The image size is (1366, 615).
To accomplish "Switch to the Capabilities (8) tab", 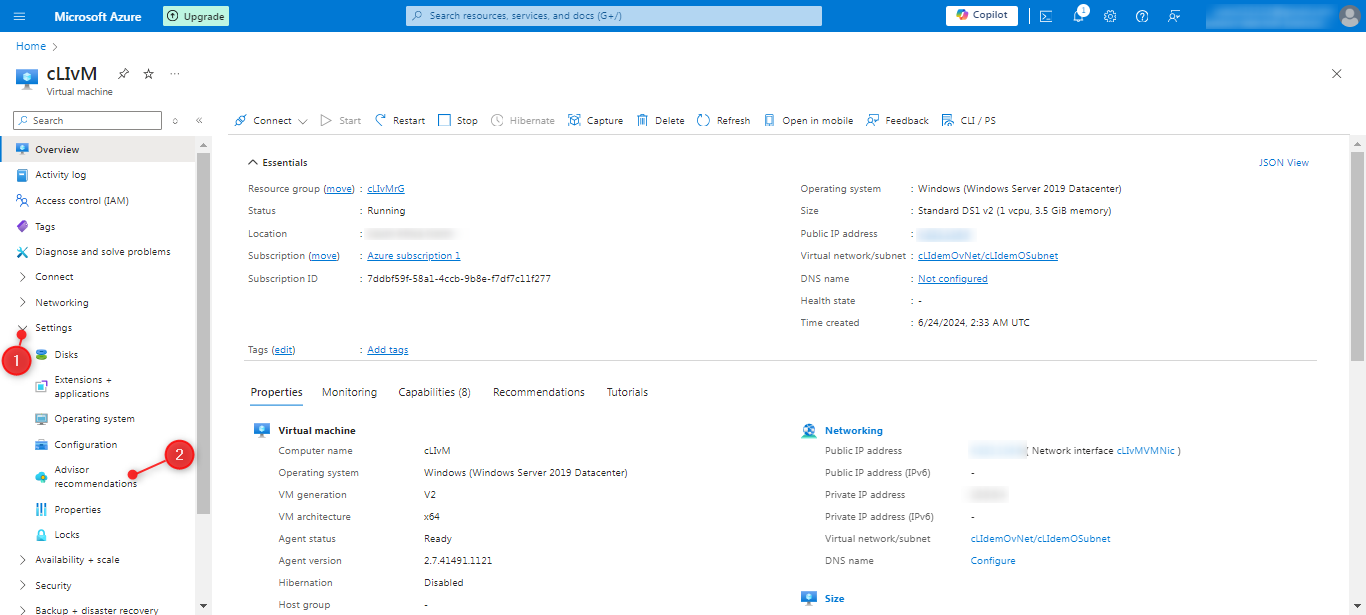I will [434, 392].
